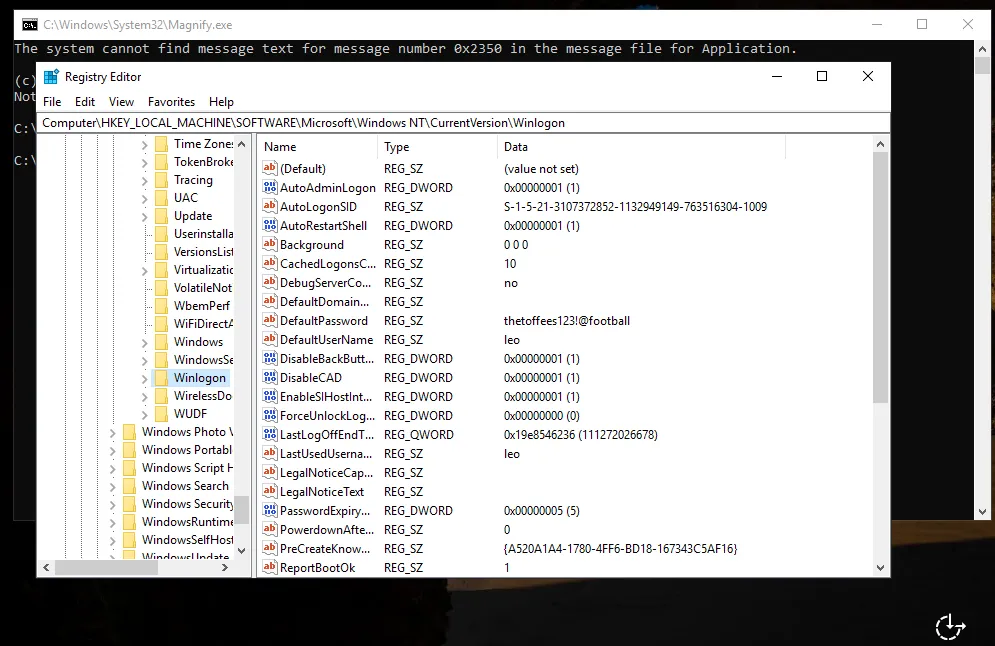Expand the Winlogon tree node
The width and height of the screenshot is (995, 646).
[x=145, y=379]
